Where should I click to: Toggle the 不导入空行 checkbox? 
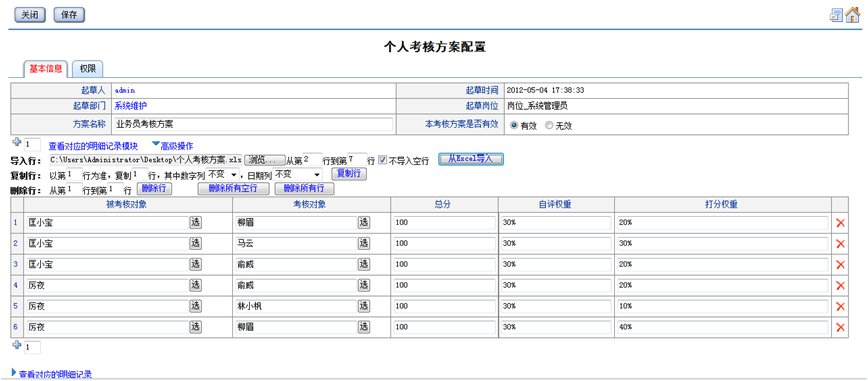coord(383,159)
